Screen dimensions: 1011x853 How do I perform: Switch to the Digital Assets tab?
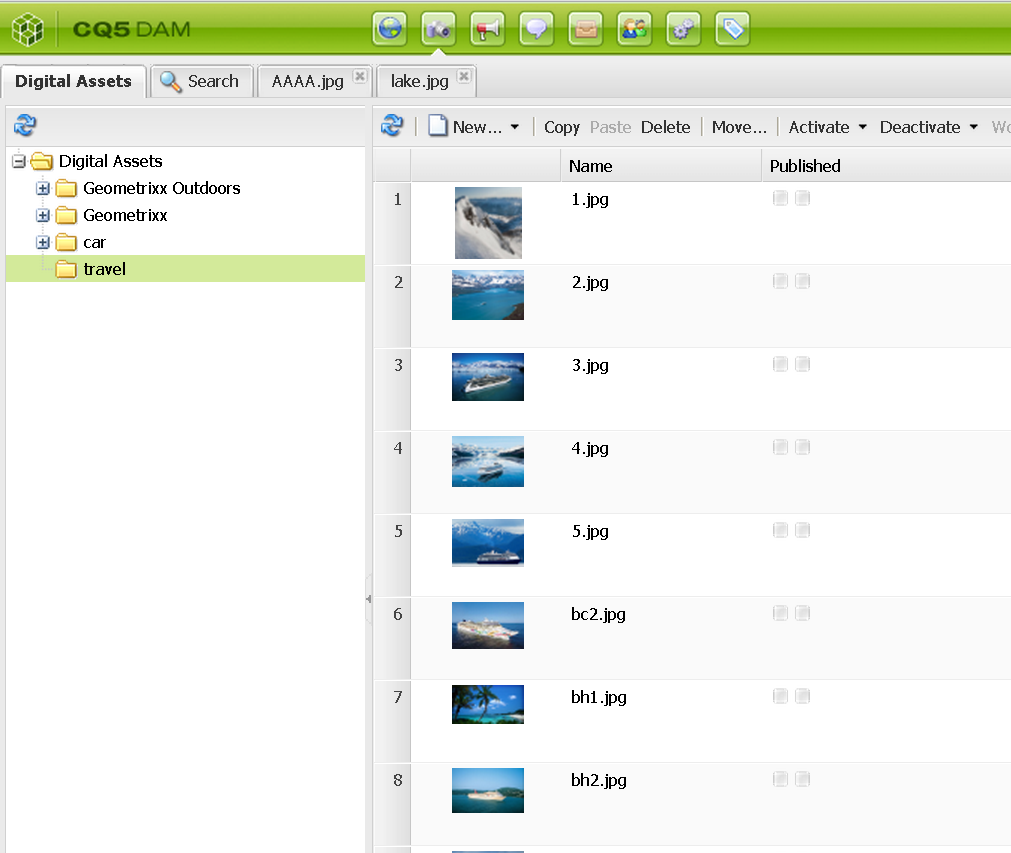coord(74,81)
